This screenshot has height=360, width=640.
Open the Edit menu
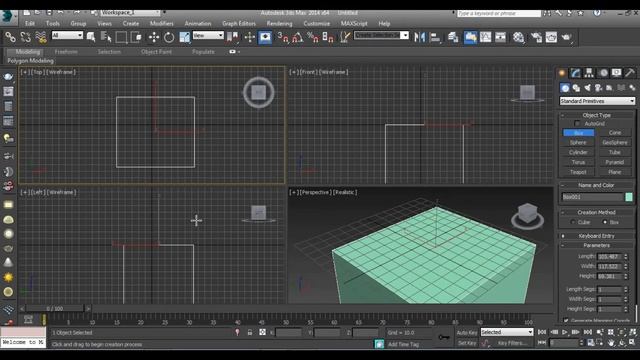(x=30, y=24)
